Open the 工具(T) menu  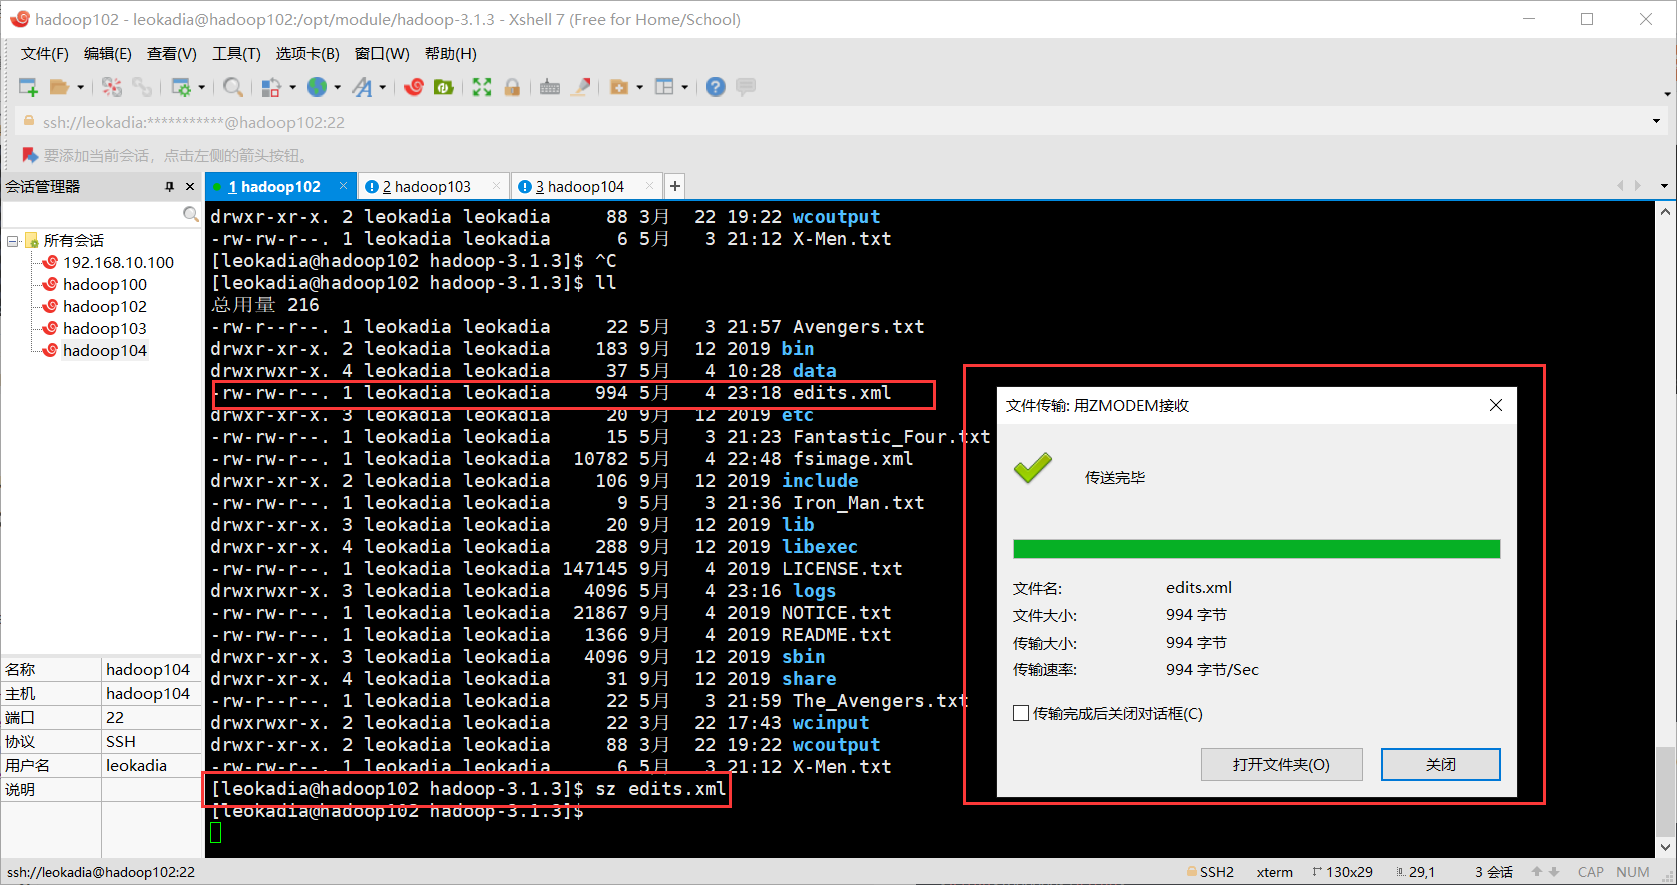click(x=236, y=54)
